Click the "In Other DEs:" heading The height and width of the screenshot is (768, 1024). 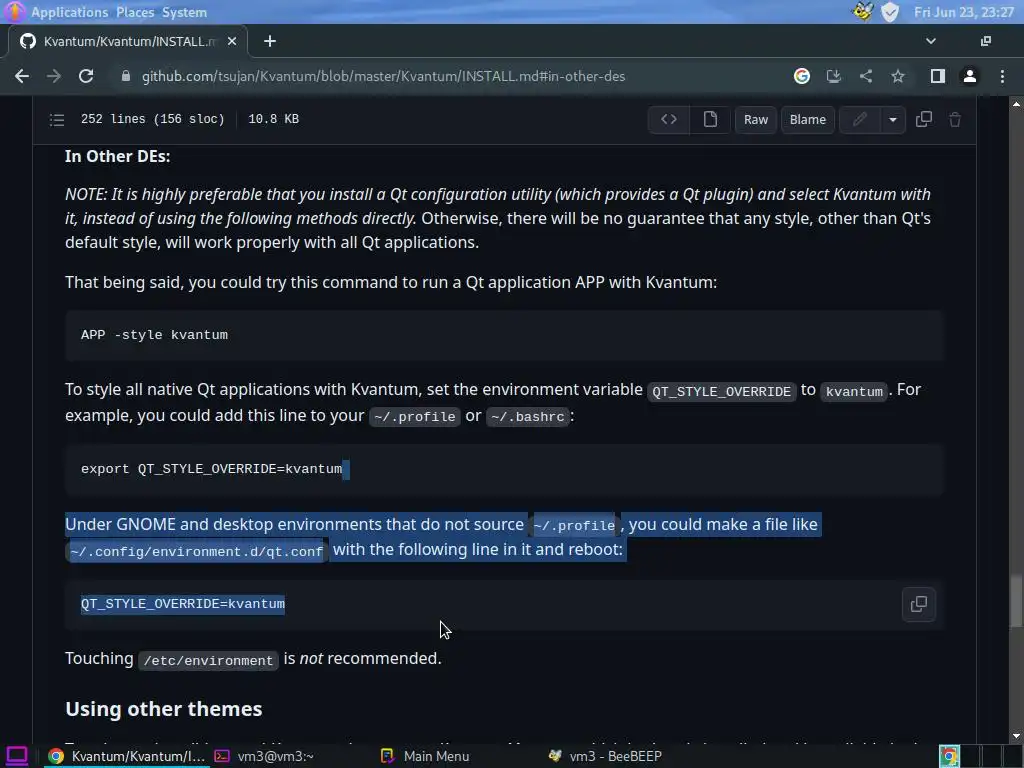pos(118,157)
